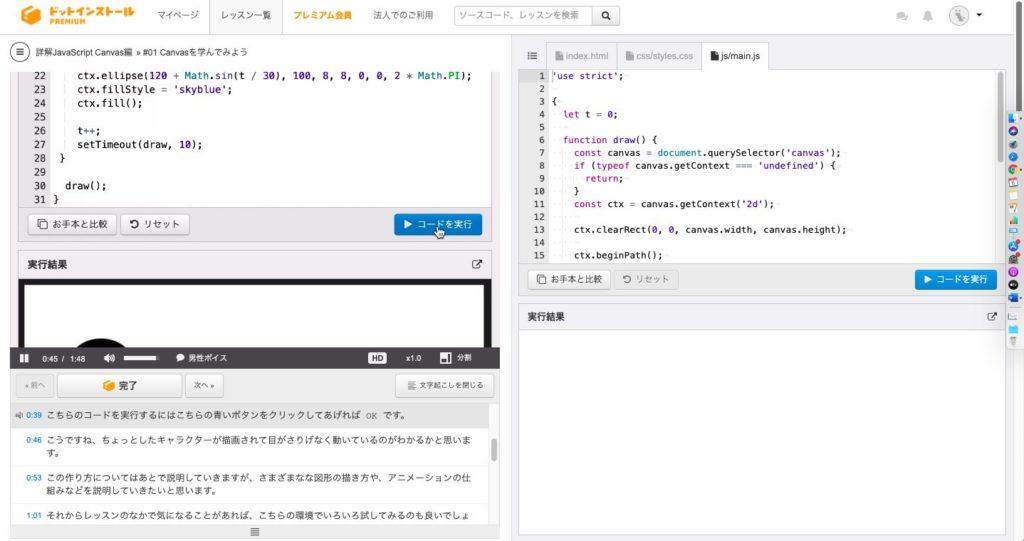Click line 4 'let t = 0;' in editor
1024x541 pixels.
[590, 114]
